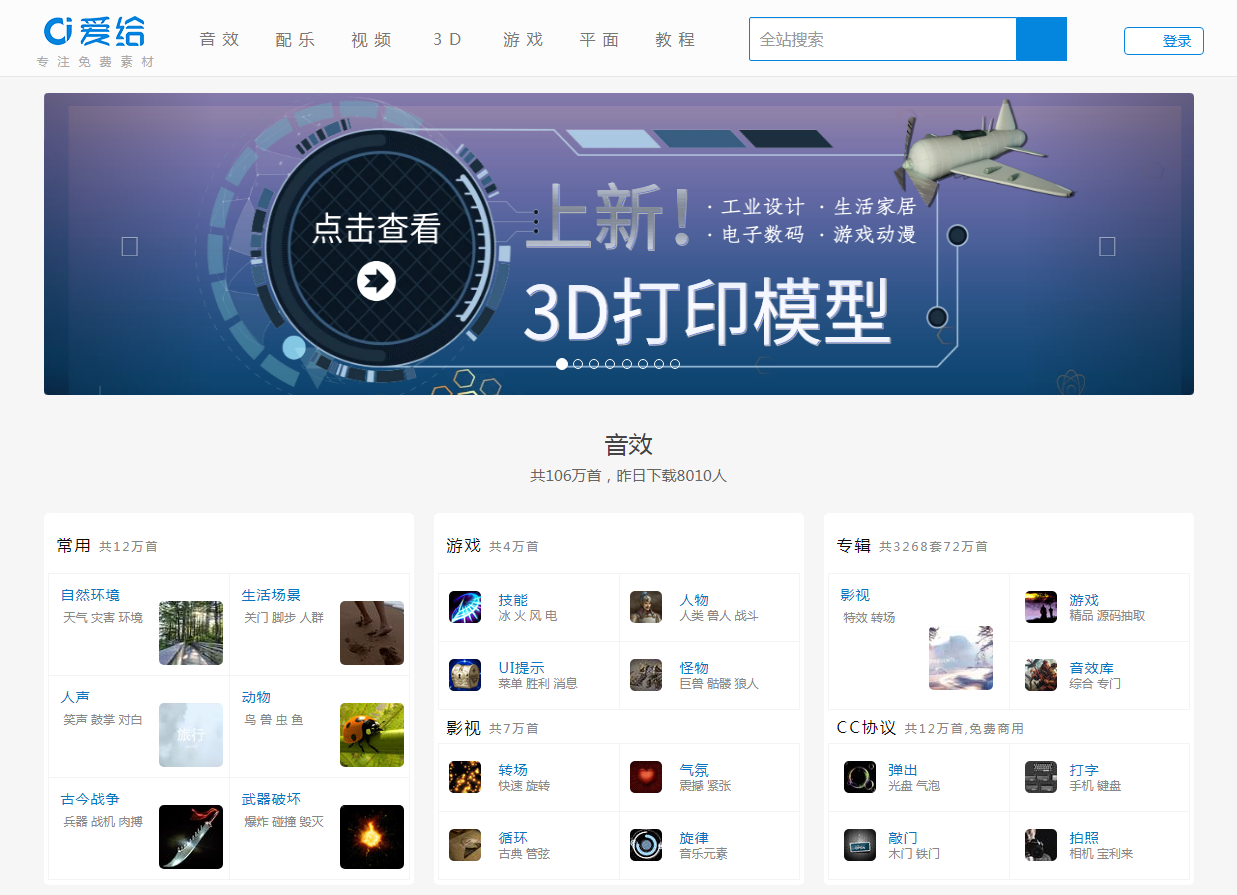1237x895 pixels.
Task: Activate the fourth carousel dot
Action: [x=610, y=364]
